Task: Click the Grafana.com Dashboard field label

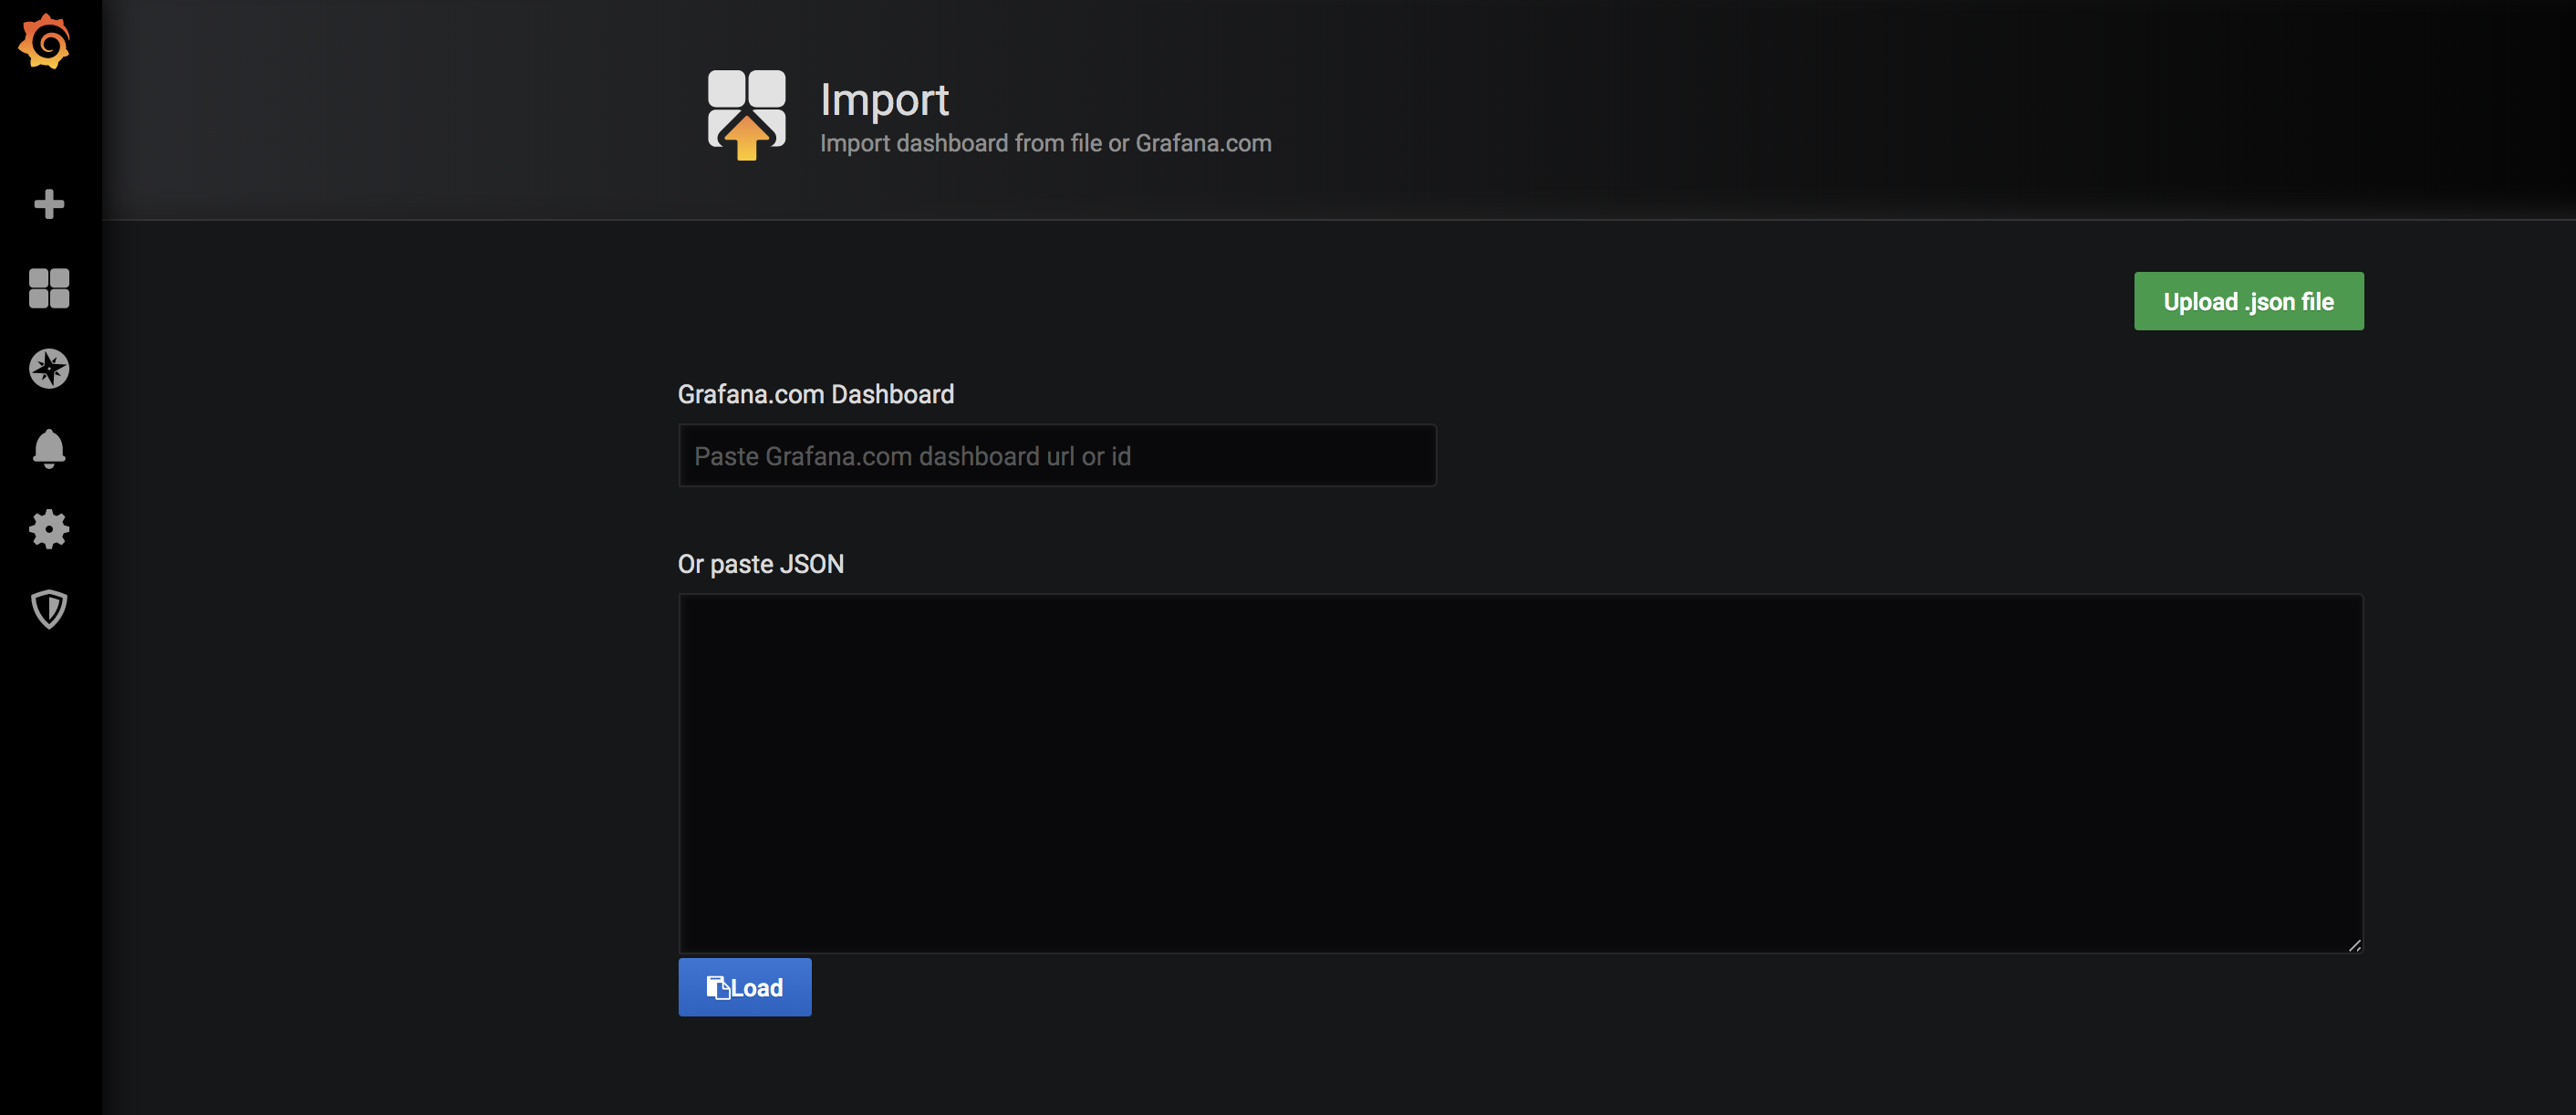Action: pos(815,394)
